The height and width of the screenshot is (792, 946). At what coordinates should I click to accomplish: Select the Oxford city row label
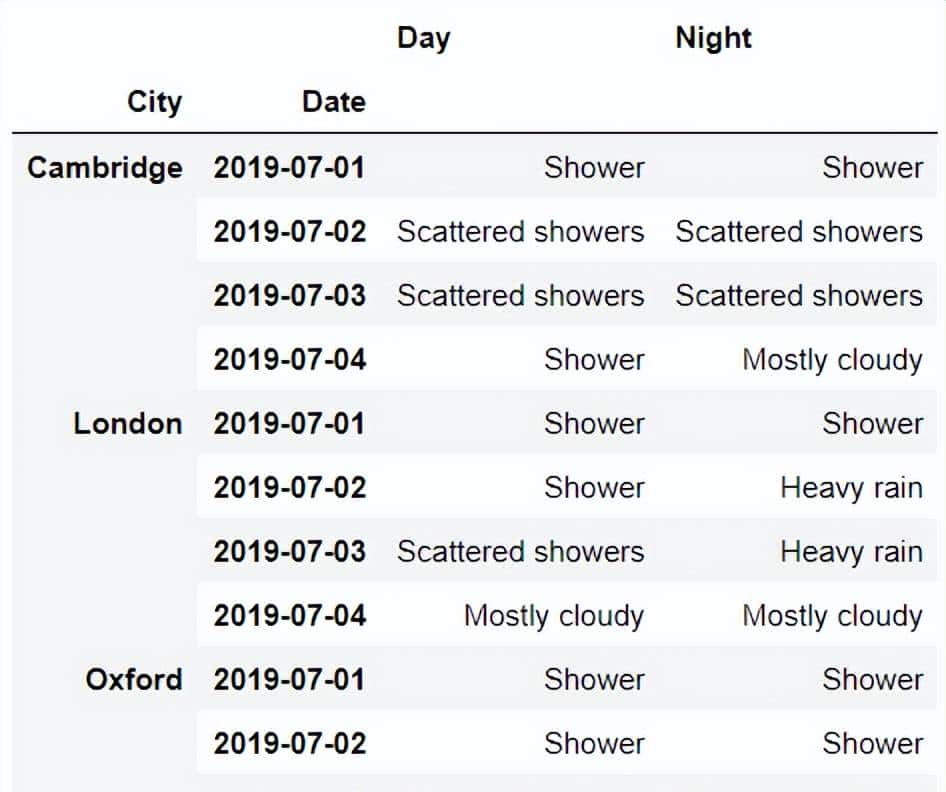pyautogui.click(x=134, y=679)
